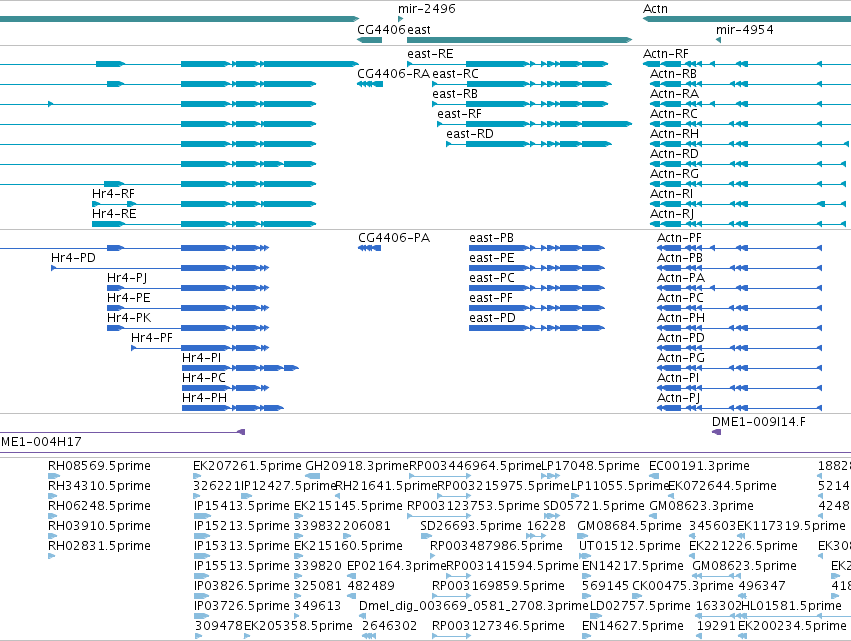851x641 pixels.
Task: Select the Hr4-PF protein label
Action: coord(152,339)
